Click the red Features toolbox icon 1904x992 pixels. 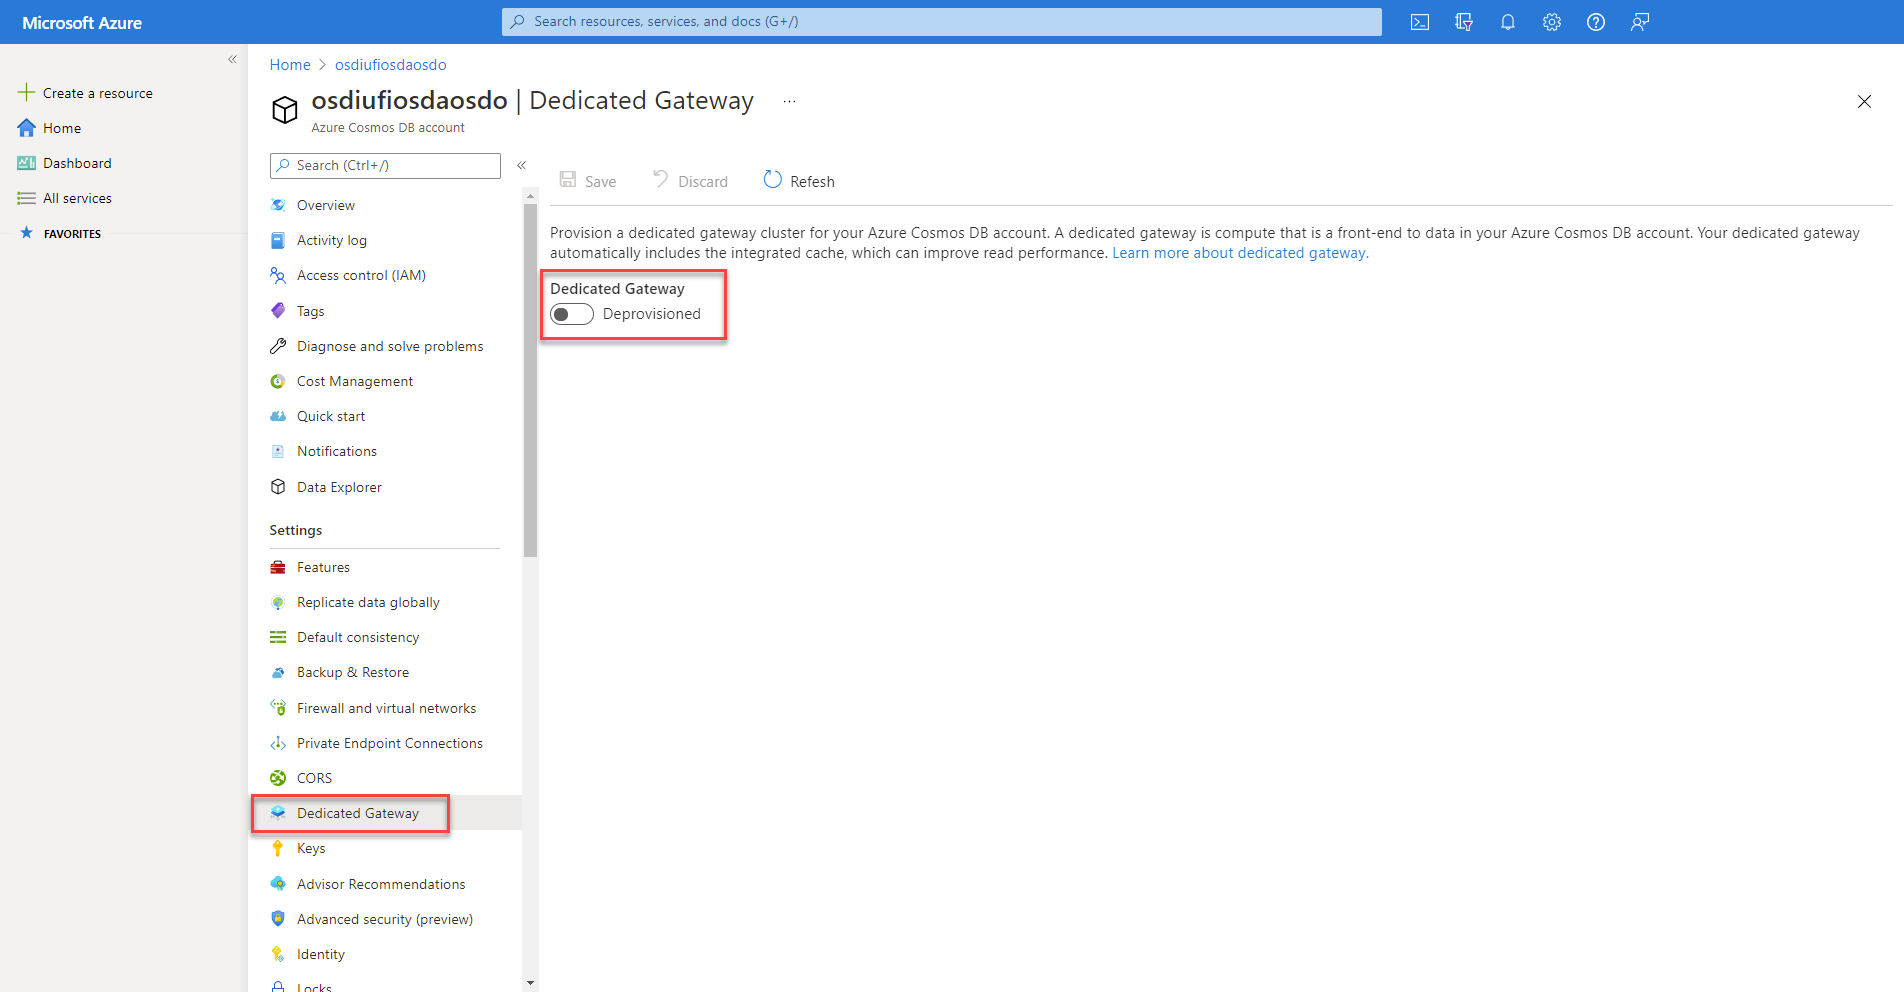(x=278, y=567)
